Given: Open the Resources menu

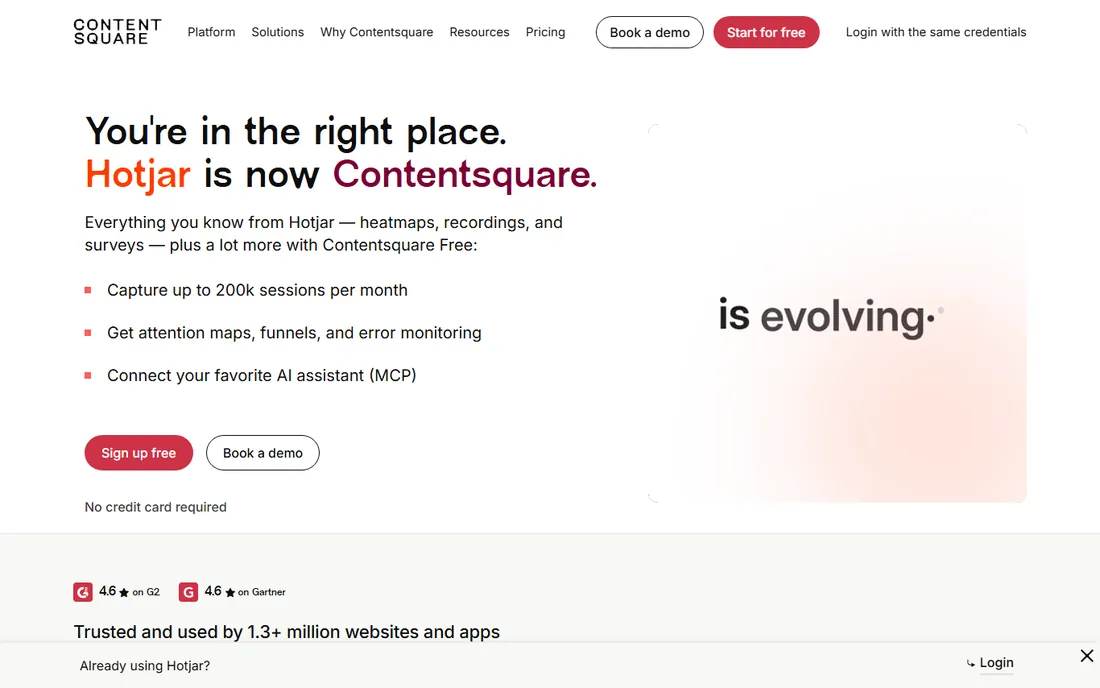Looking at the screenshot, I should pyautogui.click(x=479, y=32).
